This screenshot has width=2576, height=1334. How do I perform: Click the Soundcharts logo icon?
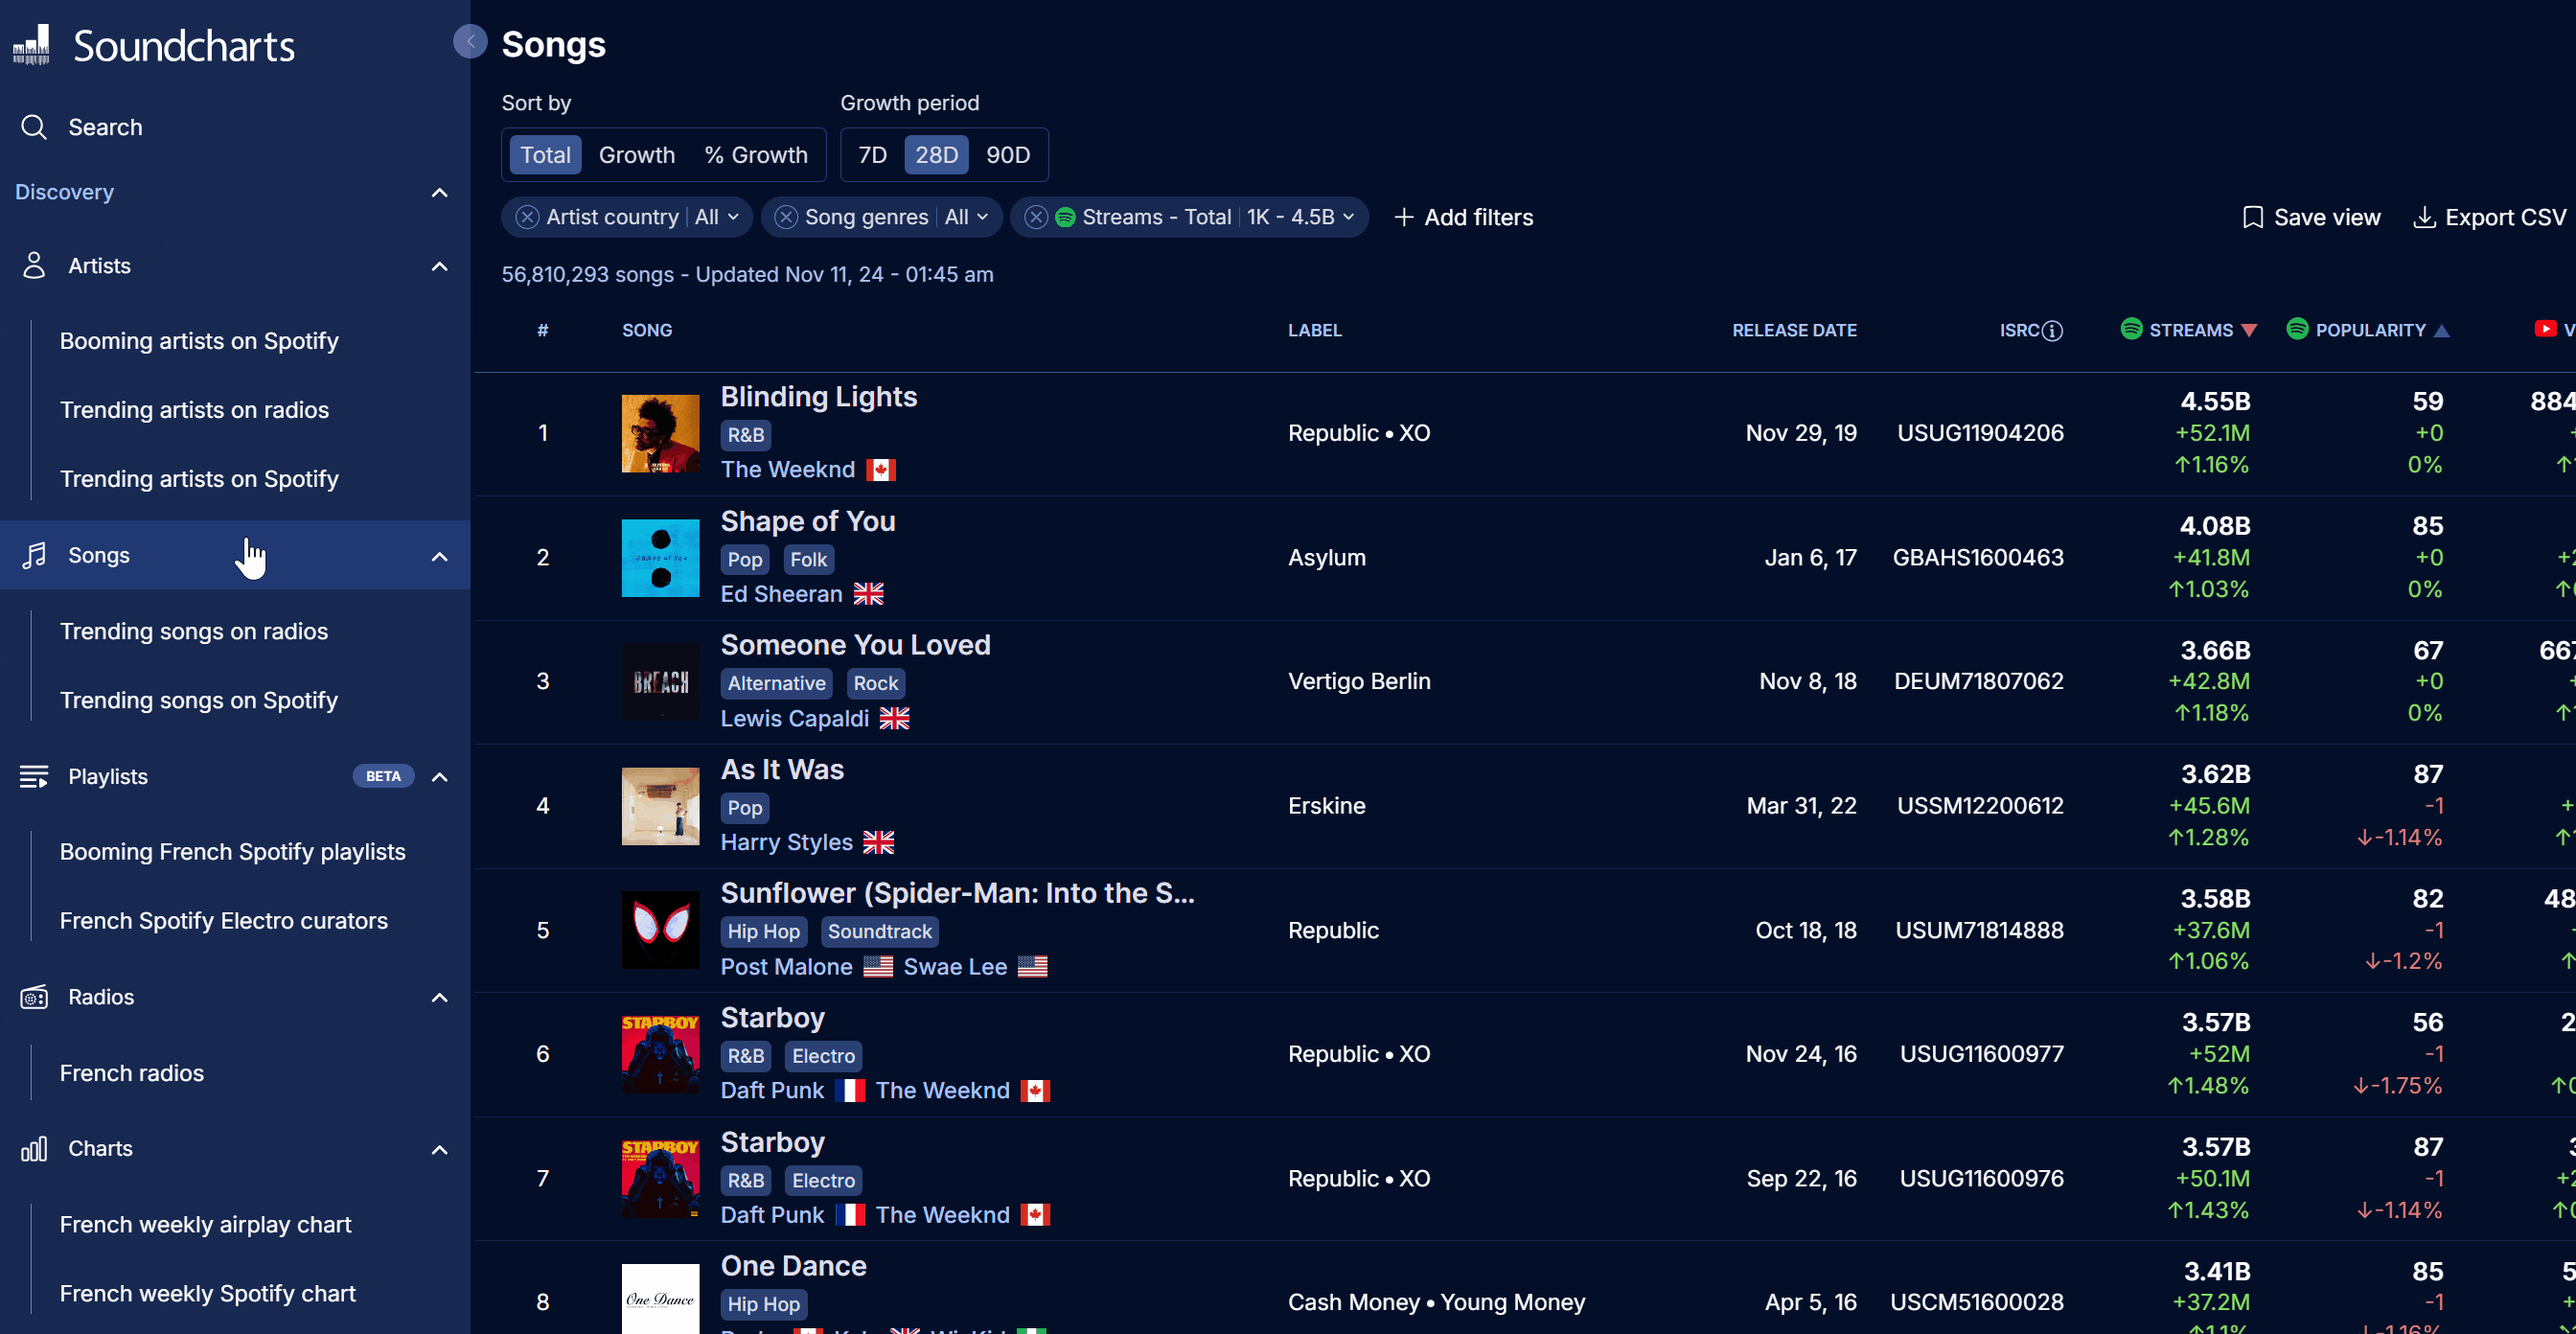[x=31, y=45]
